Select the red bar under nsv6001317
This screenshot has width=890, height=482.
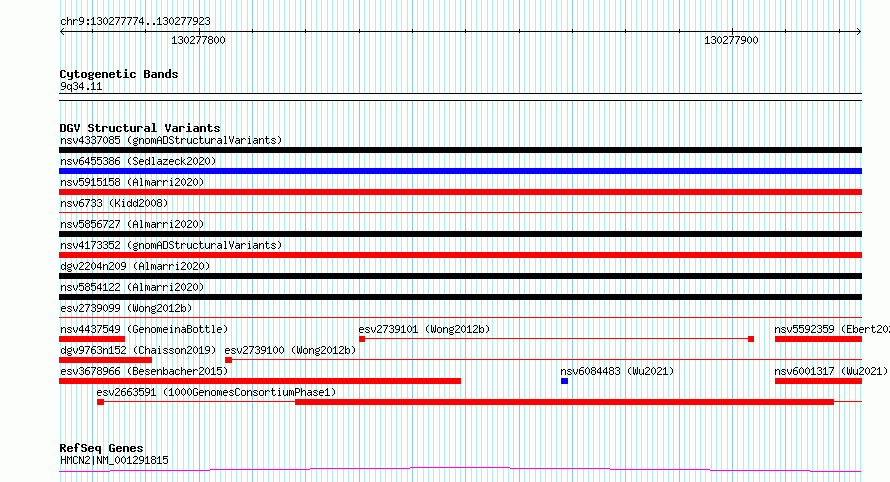click(x=818, y=381)
